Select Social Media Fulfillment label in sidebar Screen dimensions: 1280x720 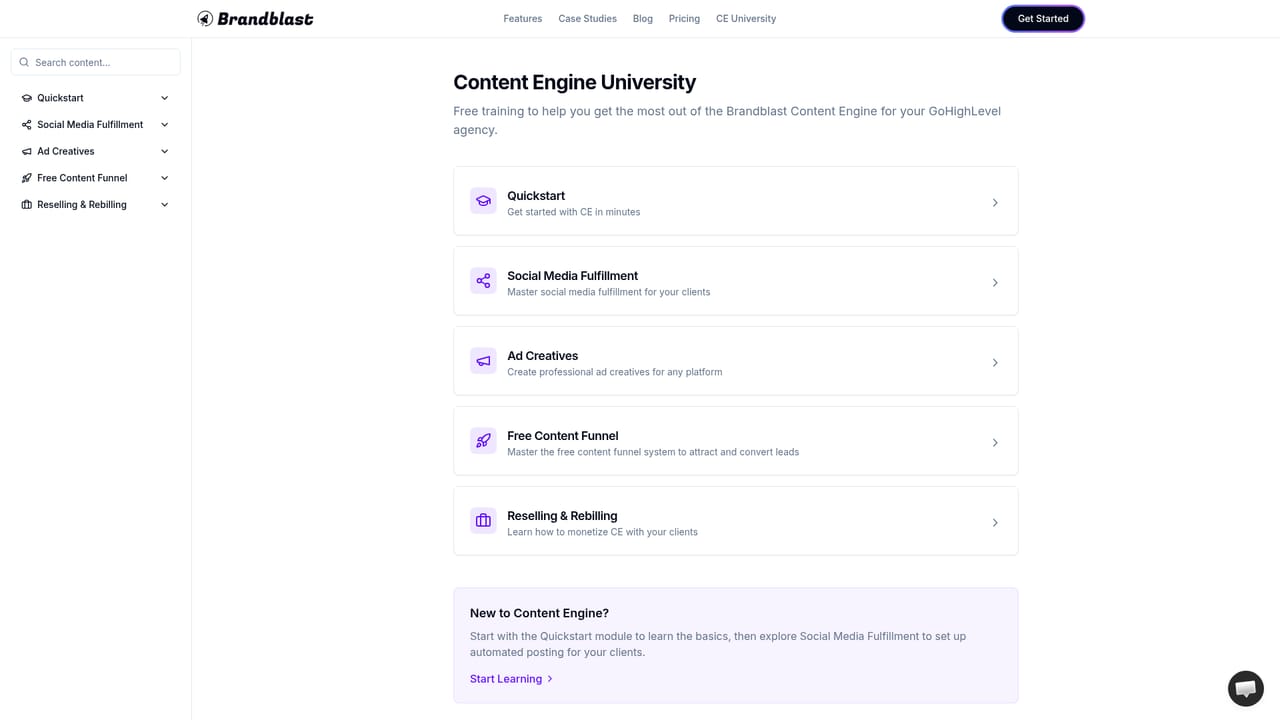click(x=90, y=125)
